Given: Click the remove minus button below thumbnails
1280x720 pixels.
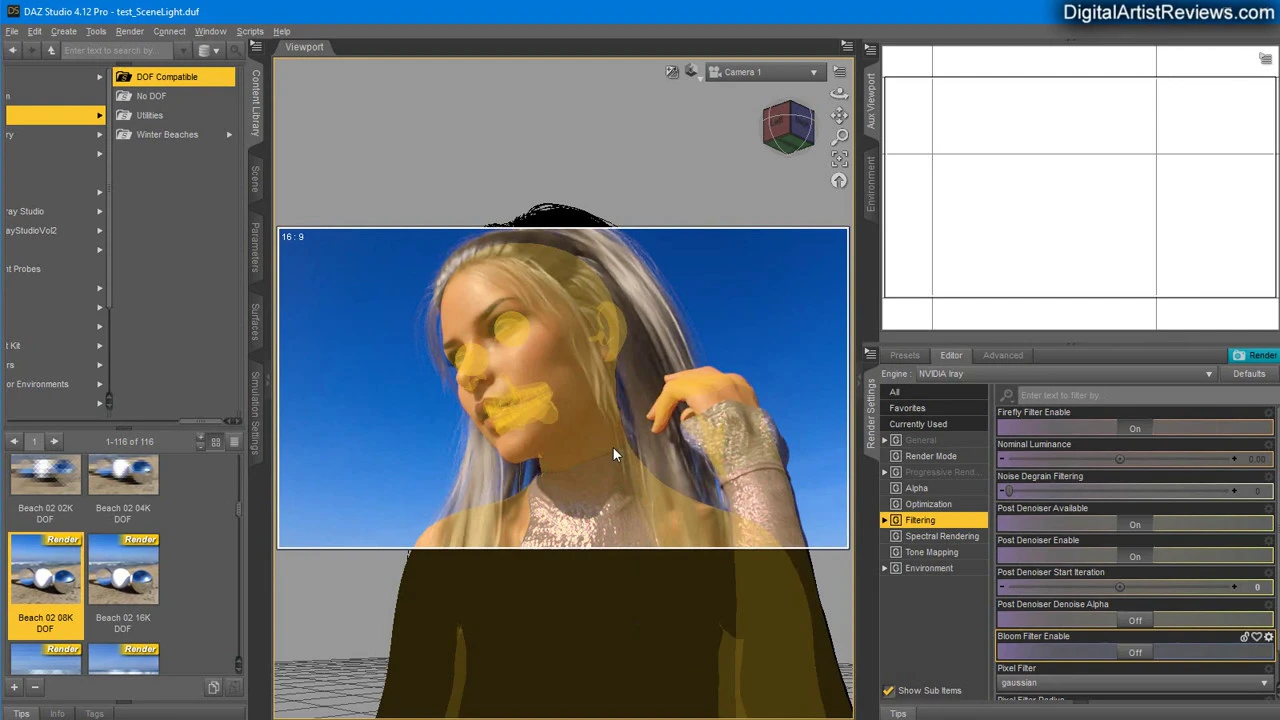Looking at the screenshot, I should tap(34, 687).
